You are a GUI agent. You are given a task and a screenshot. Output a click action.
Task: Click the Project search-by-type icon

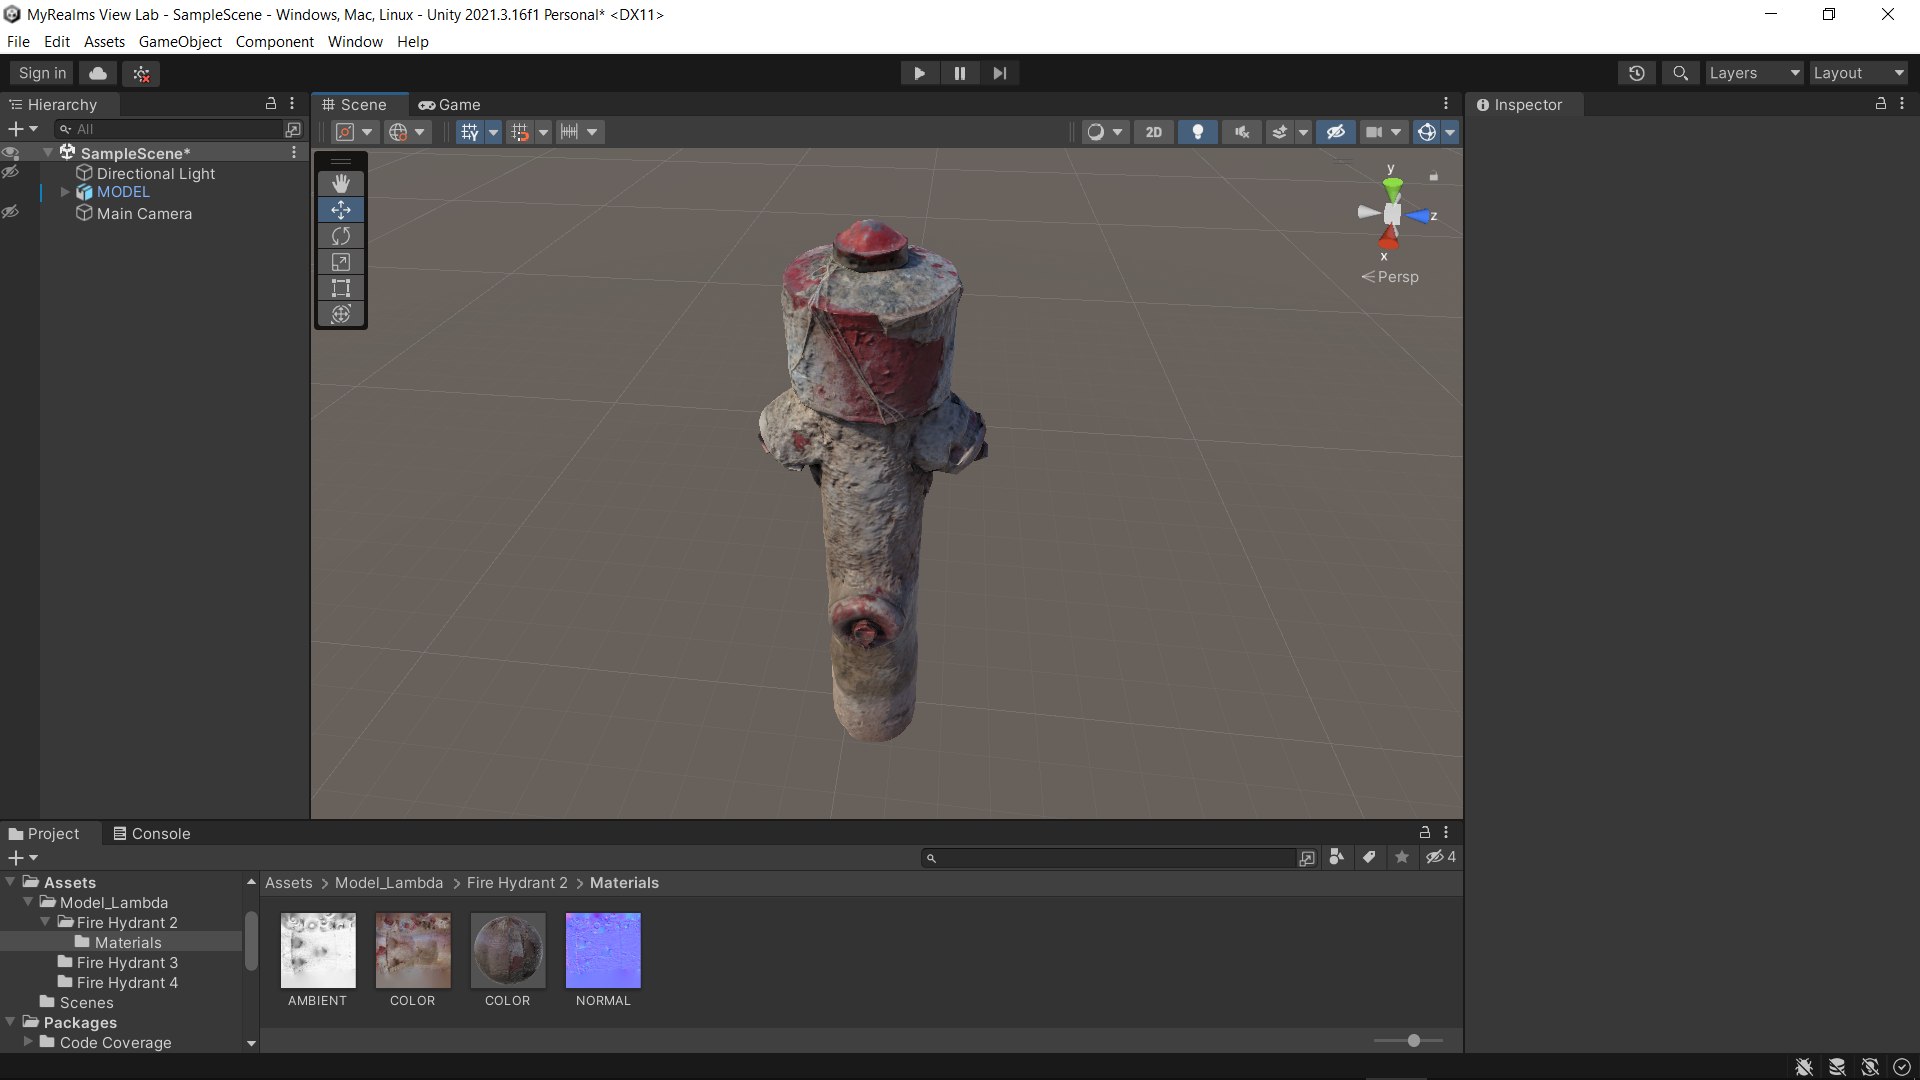pyautogui.click(x=1337, y=857)
